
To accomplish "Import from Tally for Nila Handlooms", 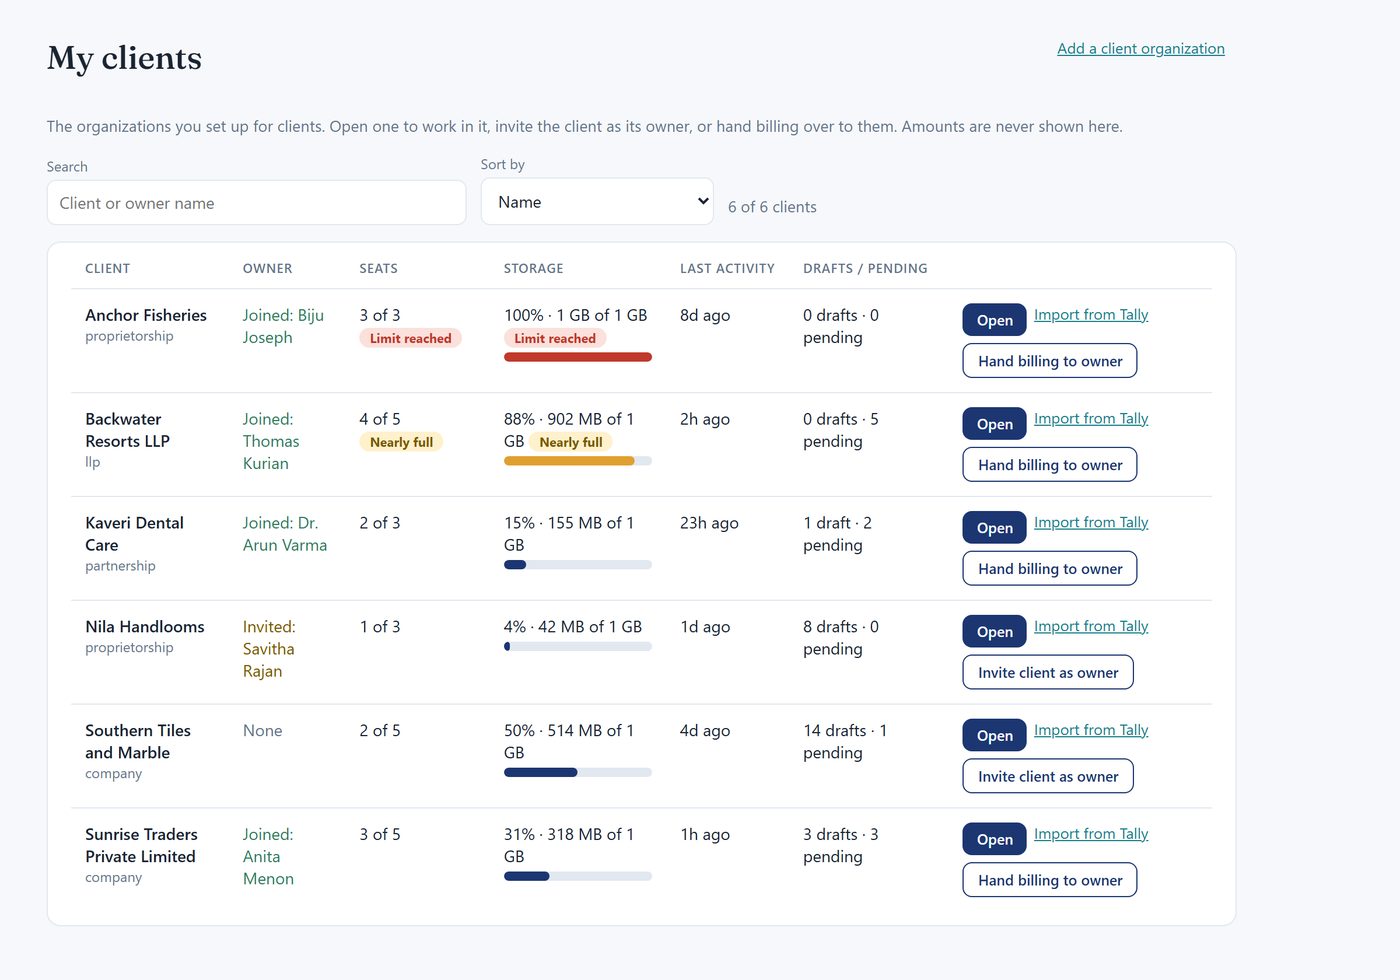I will [x=1091, y=627].
